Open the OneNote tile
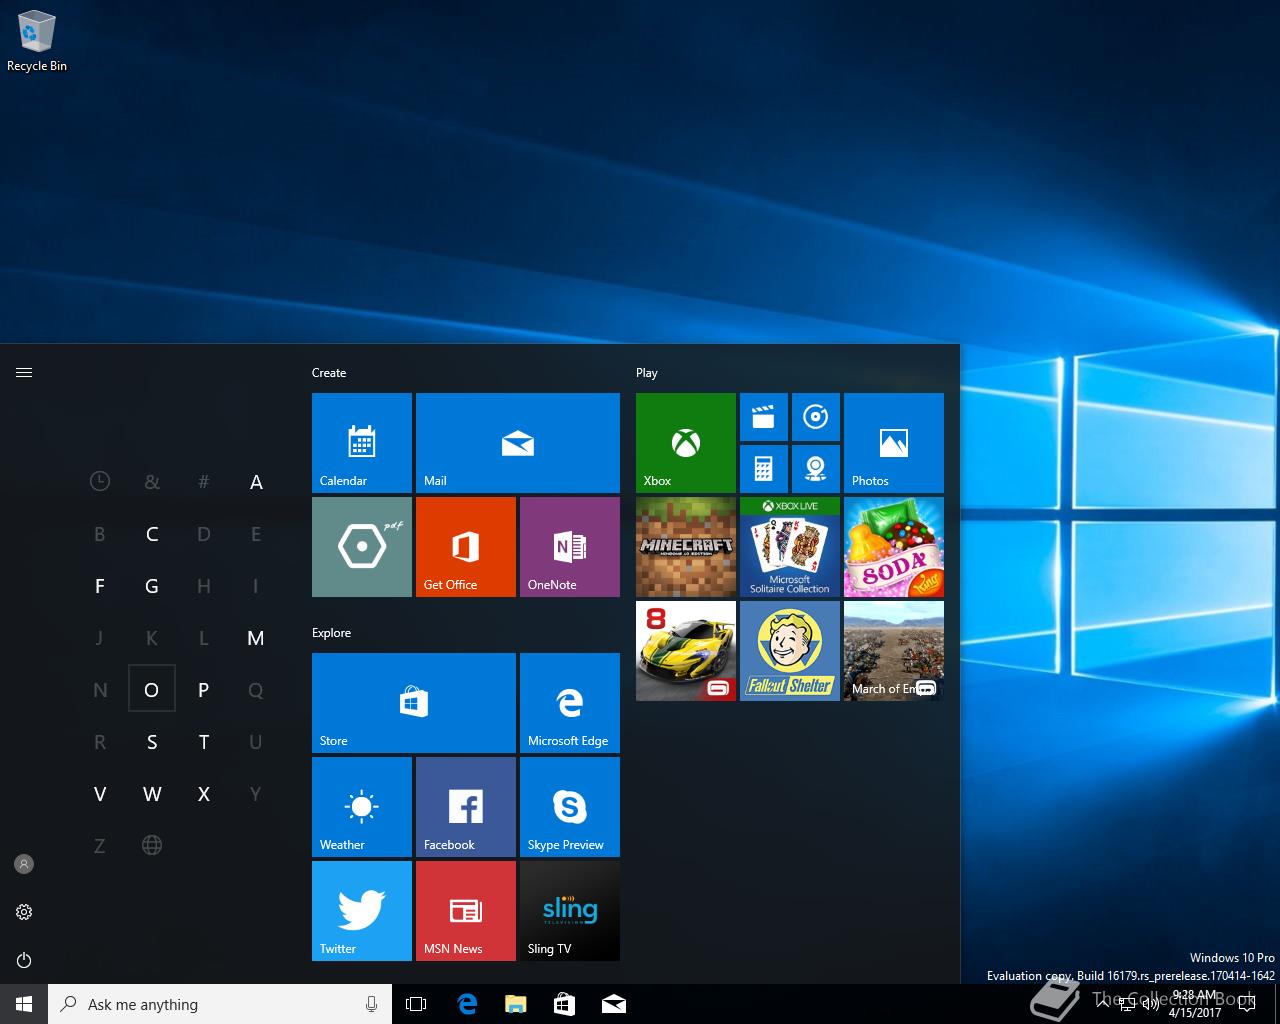 (570, 547)
